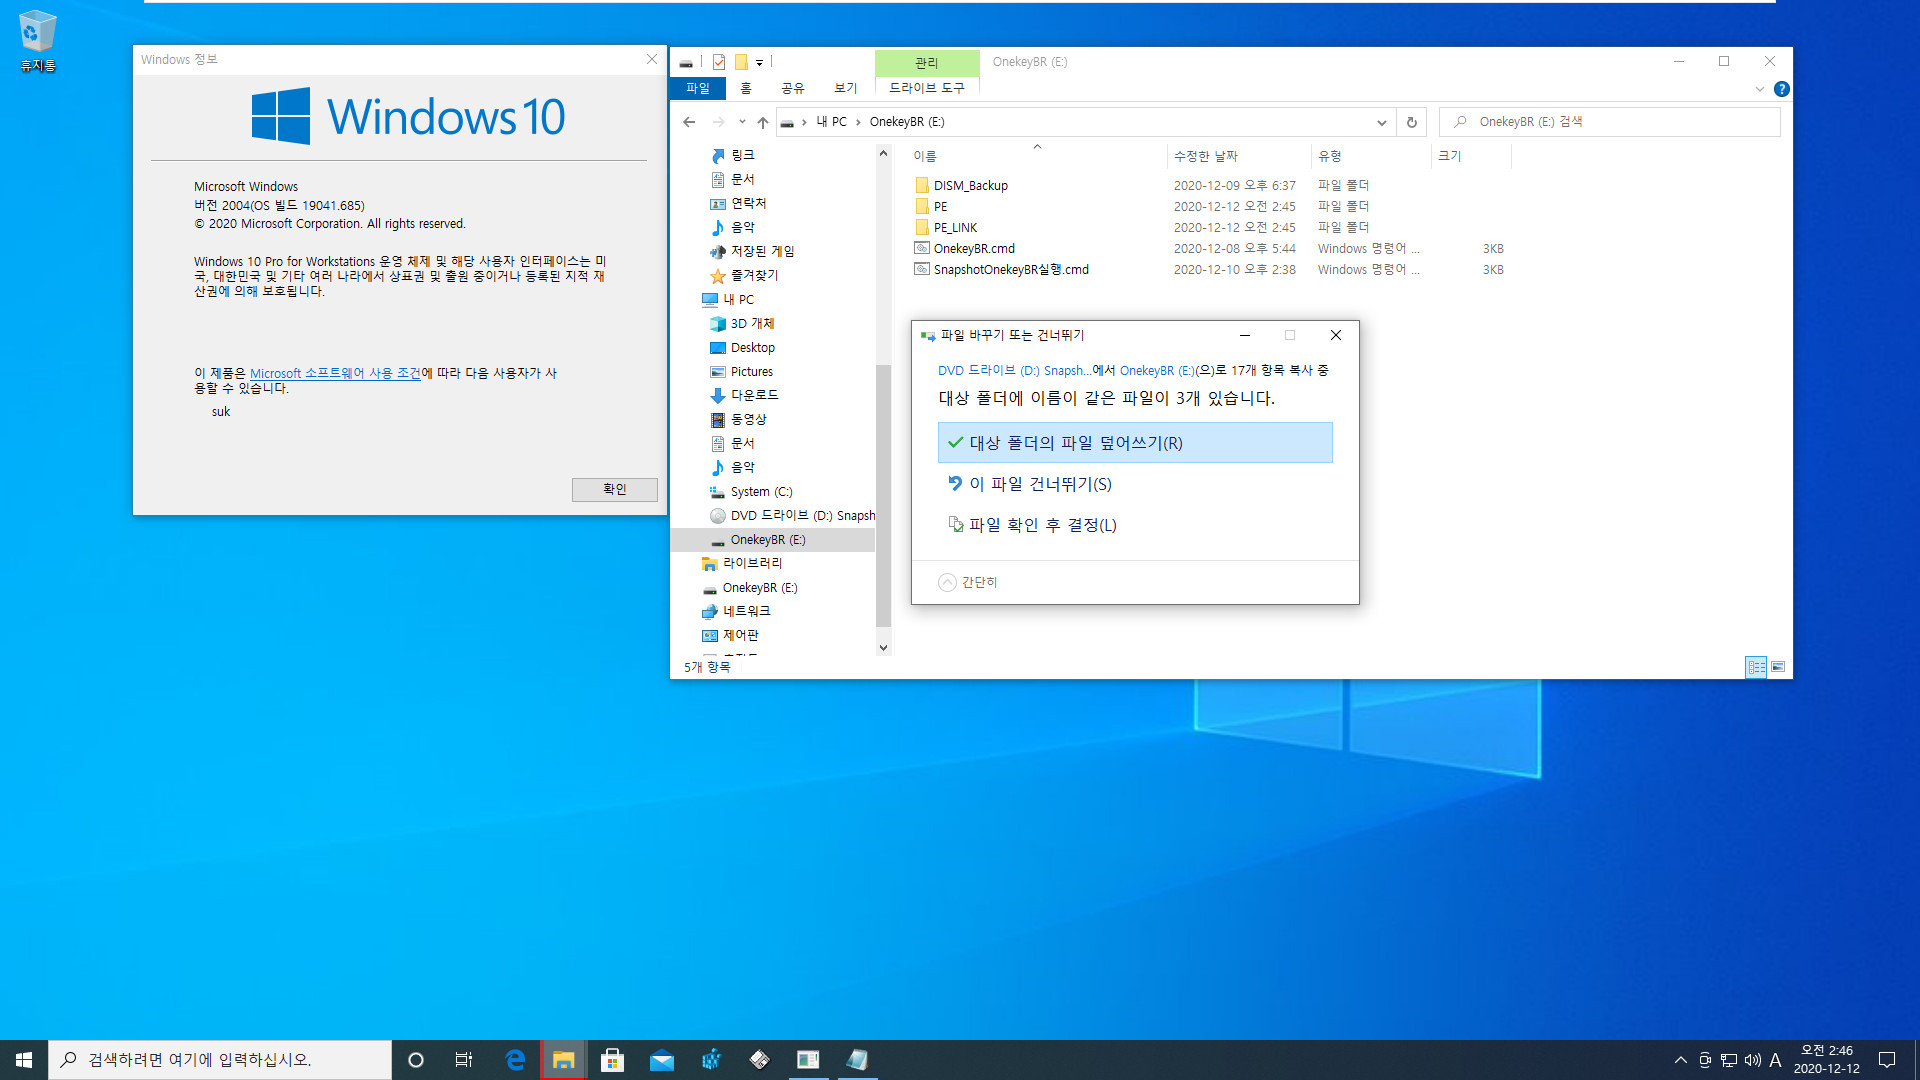Select DISM_Backup folder
This screenshot has width=1920, height=1080.
coord(970,185)
